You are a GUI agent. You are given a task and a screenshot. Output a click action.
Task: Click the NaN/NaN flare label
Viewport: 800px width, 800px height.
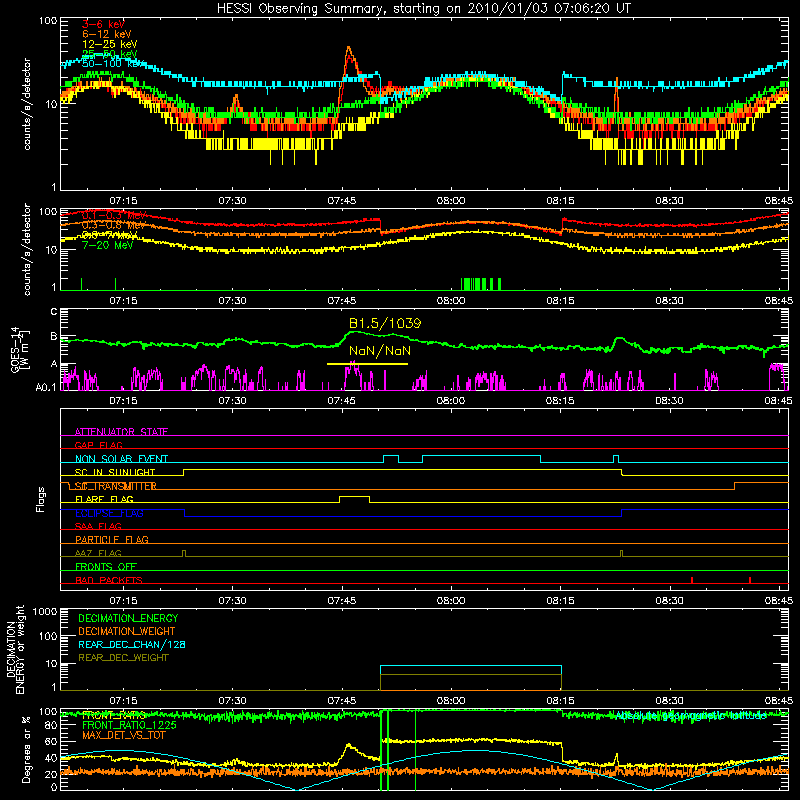(x=380, y=351)
